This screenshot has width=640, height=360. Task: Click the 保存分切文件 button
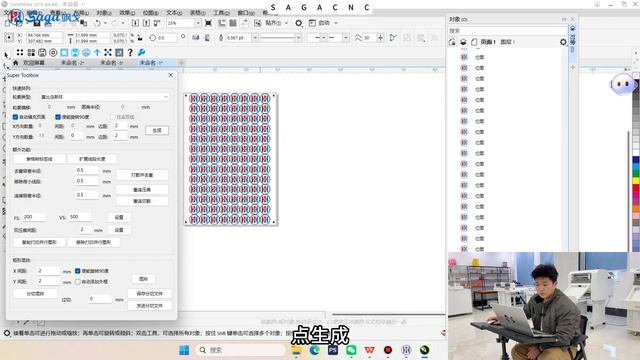pyautogui.click(x=149, y=294)
